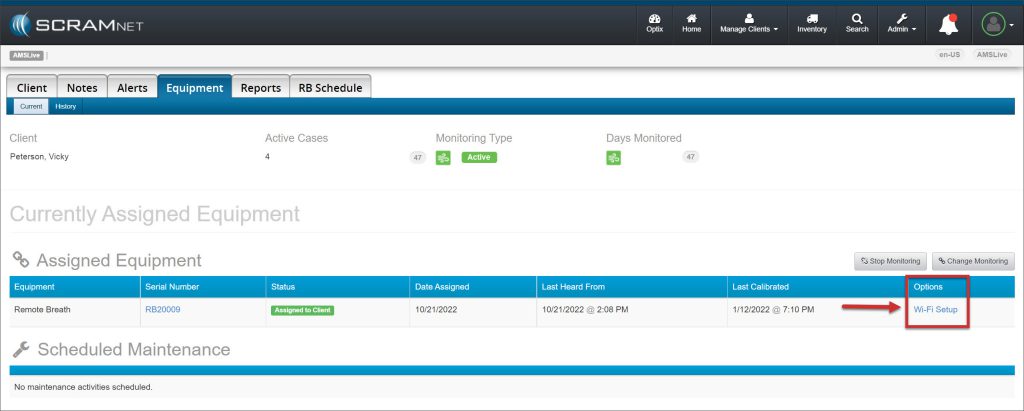Open the Reports tab
This screenshot has width=1024, height=411.
click(260, 88)
